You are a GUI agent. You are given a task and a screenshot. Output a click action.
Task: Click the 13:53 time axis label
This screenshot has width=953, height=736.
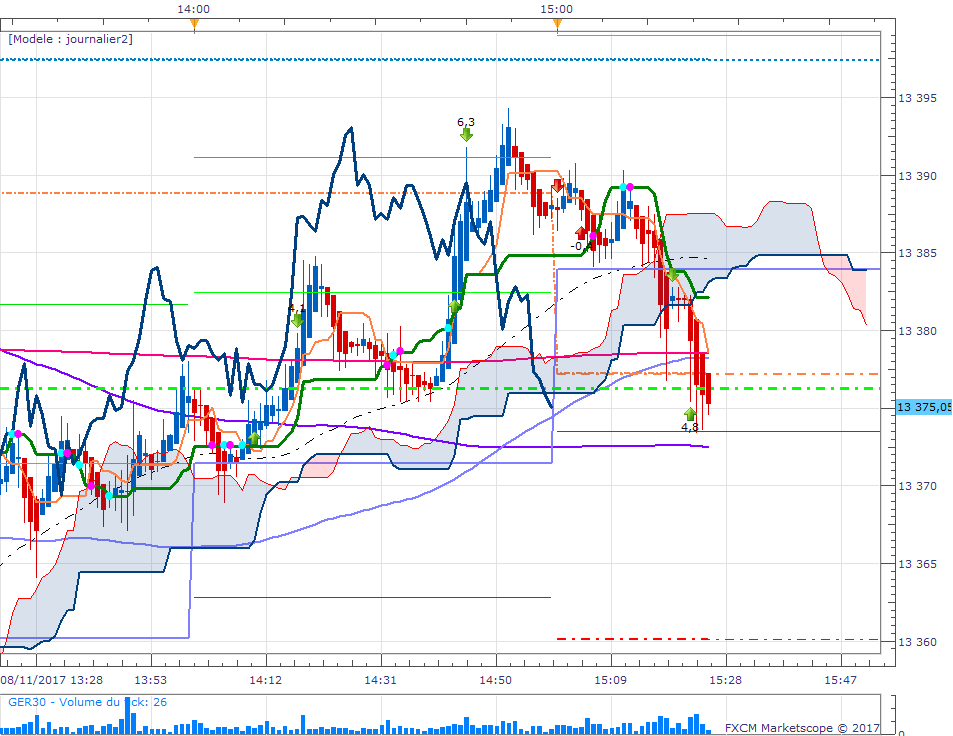click(150, 680)
